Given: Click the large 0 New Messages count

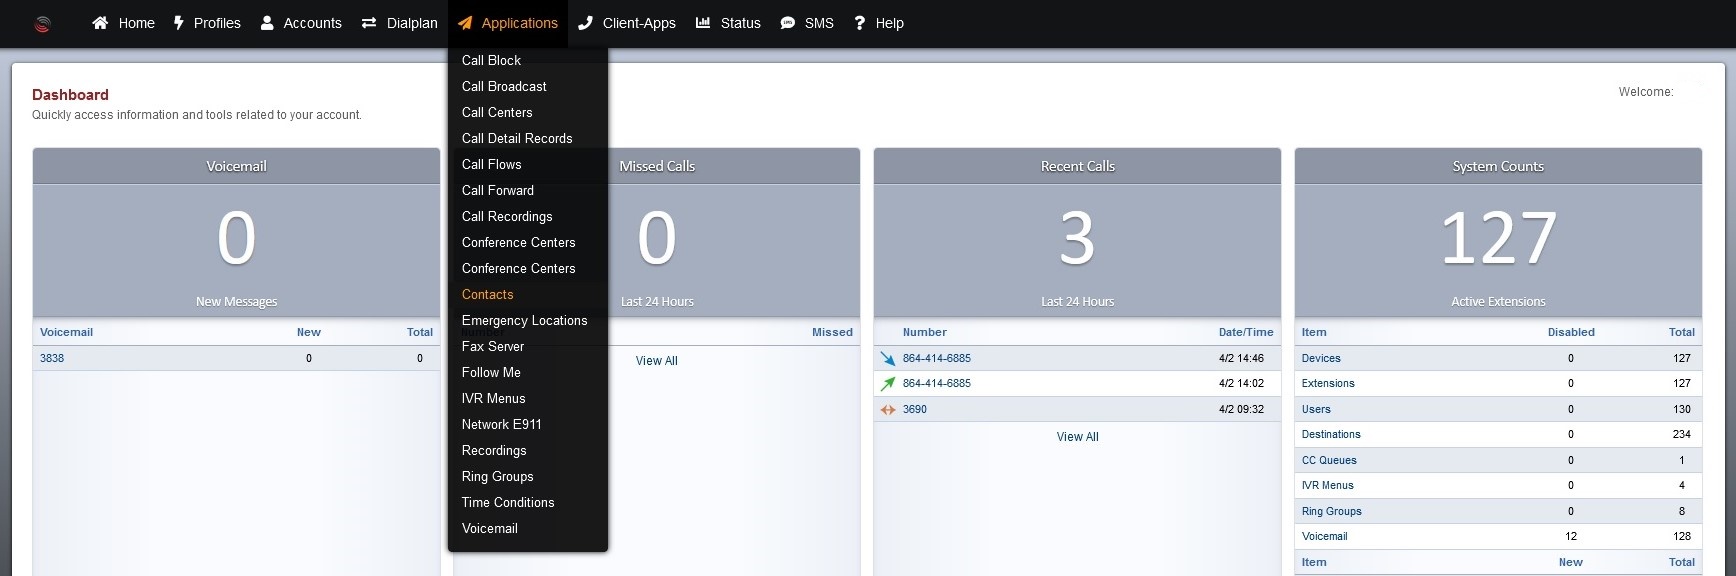Looking at the screenshot, I should point(236,238).
